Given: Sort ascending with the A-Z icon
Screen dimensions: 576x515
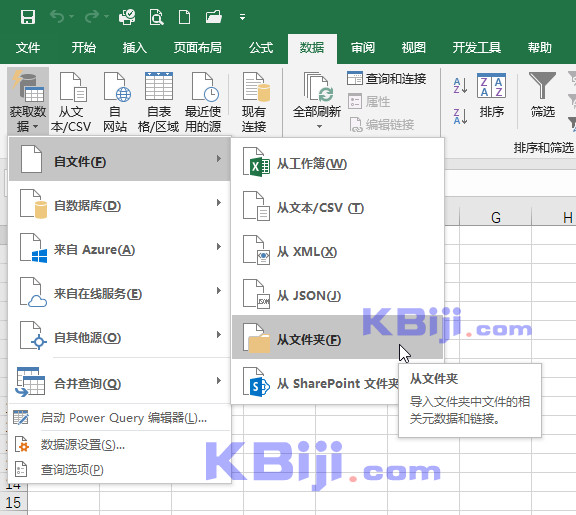Looking at the screenshot, I should (460, 86).
